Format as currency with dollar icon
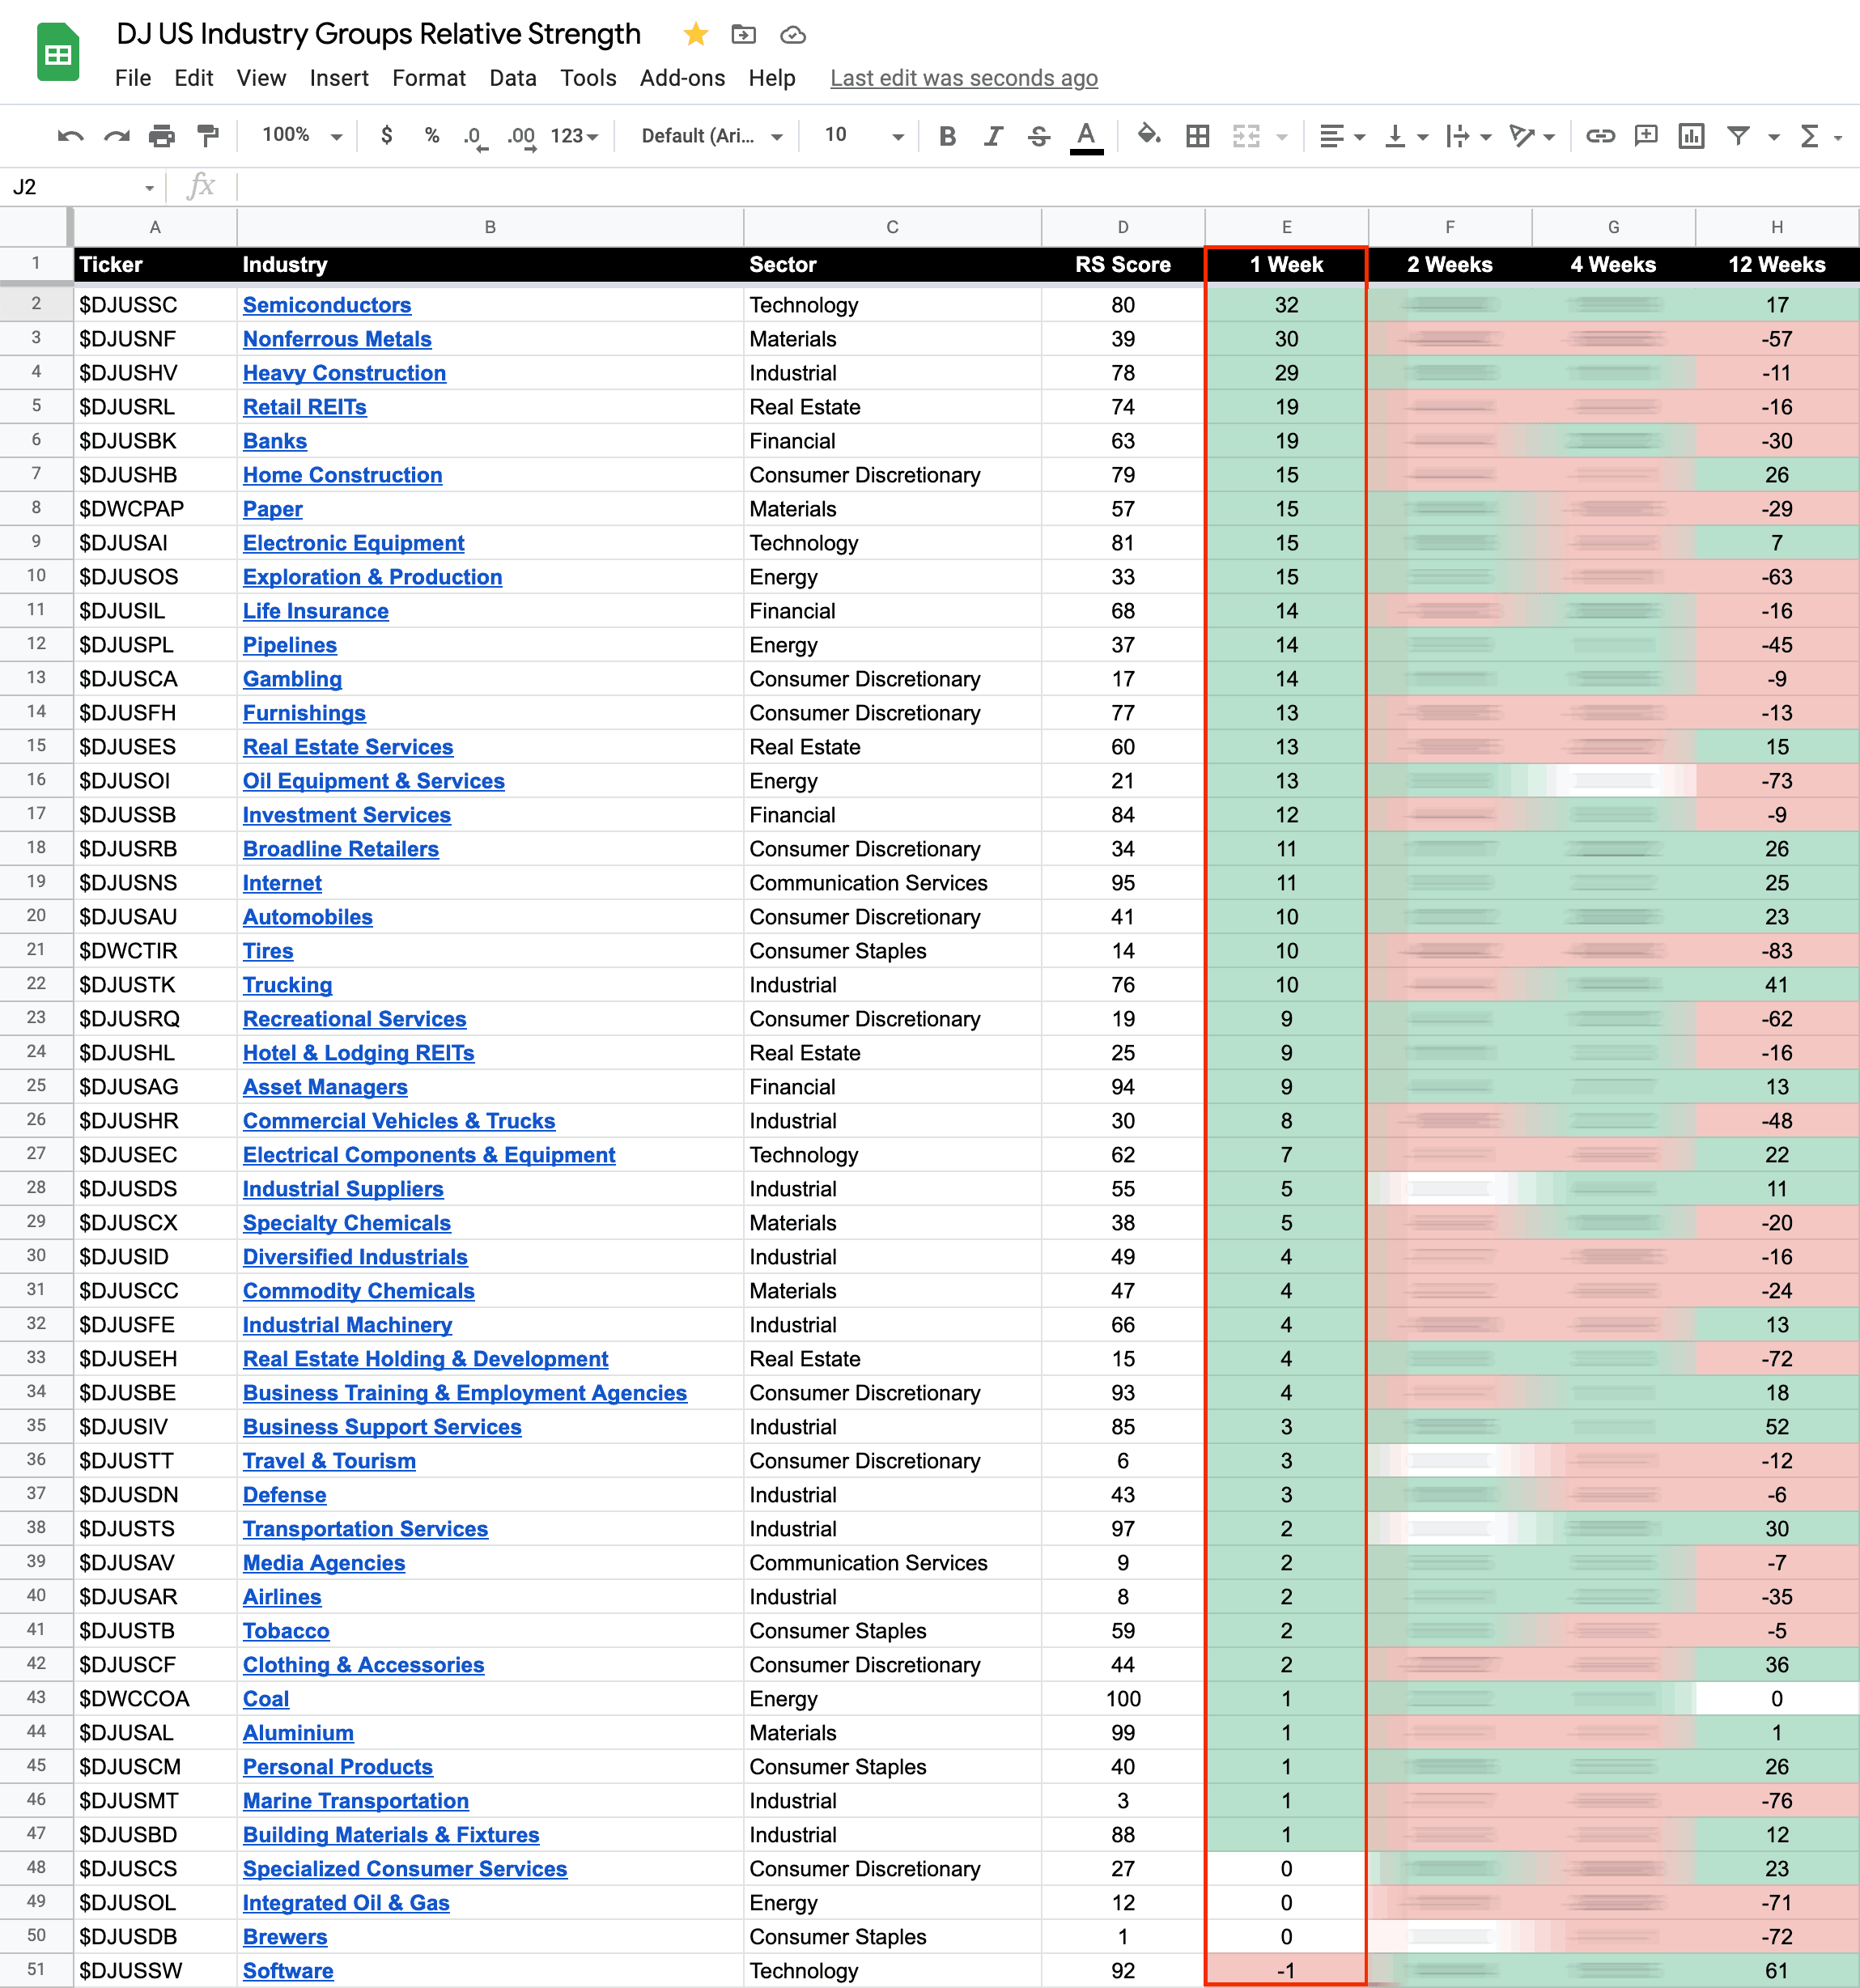 (387, 136)
